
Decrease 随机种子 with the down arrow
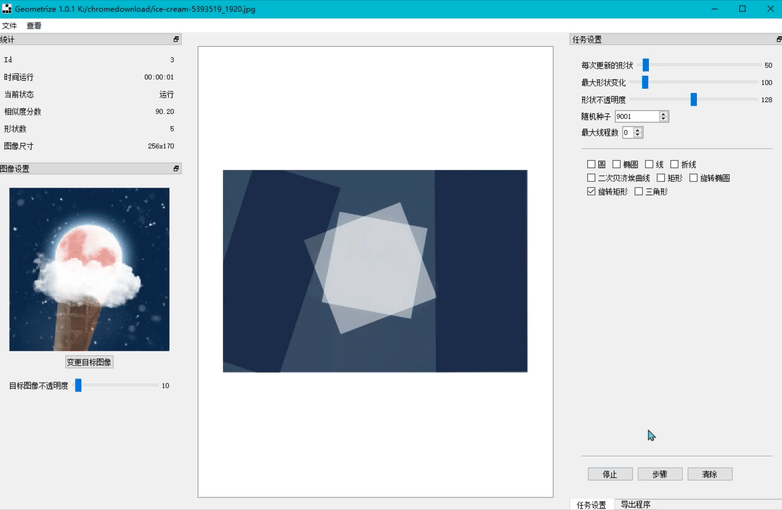click(x=663, y=119)
